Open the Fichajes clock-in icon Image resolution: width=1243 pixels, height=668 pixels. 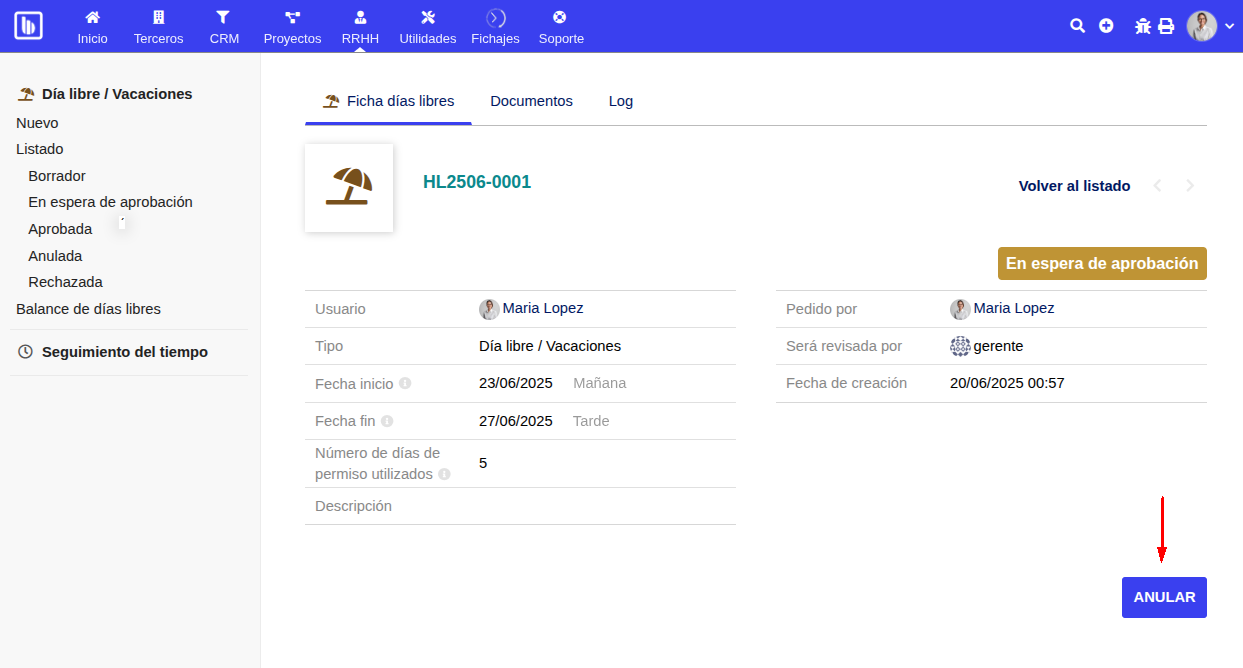point(495,18)
